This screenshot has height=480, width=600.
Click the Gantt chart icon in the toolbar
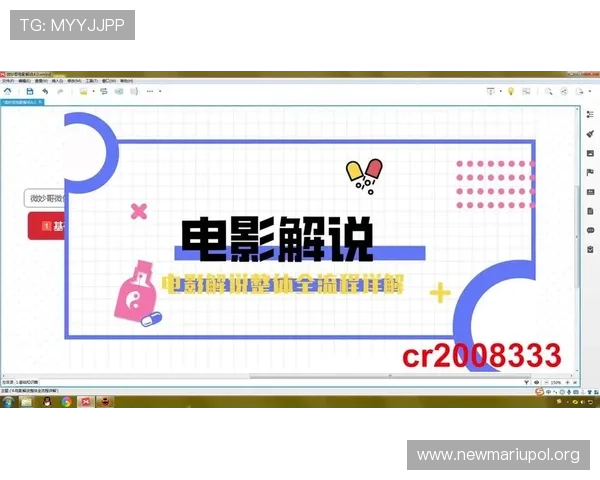click(x=527, y=91)
